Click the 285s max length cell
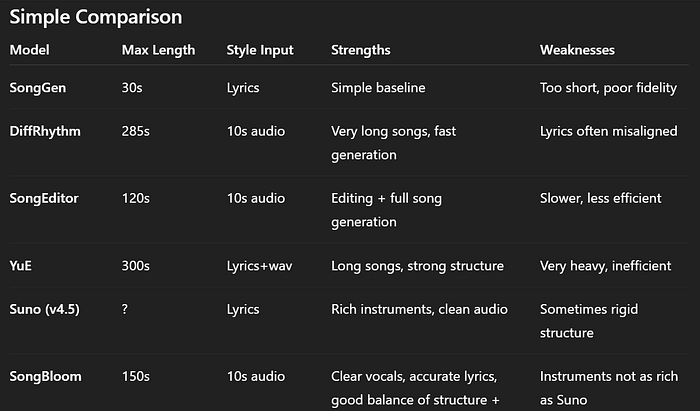Image resolution: width=700 pixels, height=411 pixels. (136, 131)
